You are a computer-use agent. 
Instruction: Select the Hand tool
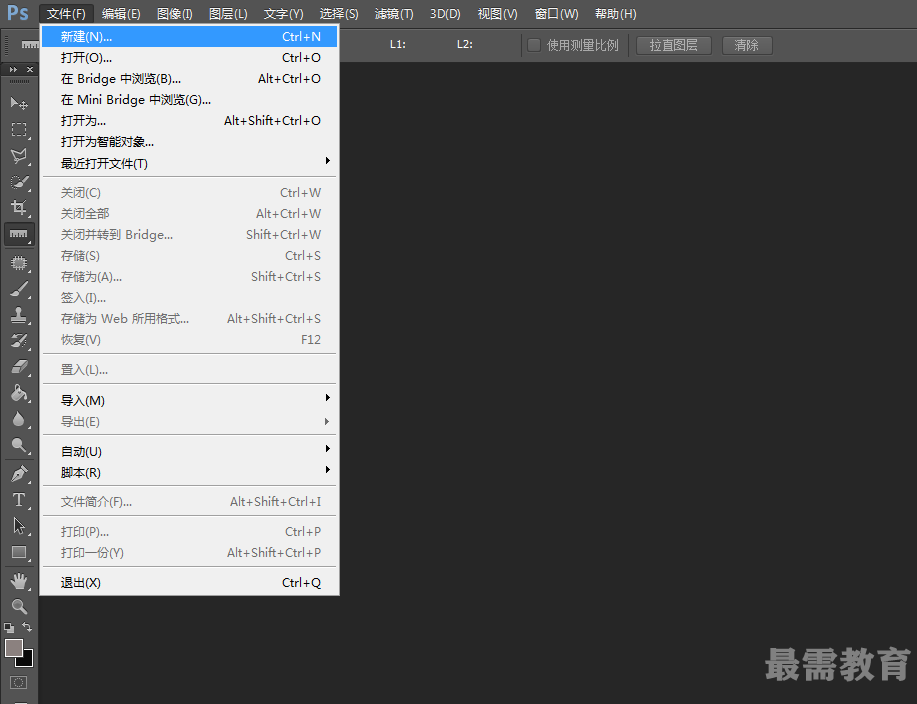pyautogui.click(x=19, y=581)
